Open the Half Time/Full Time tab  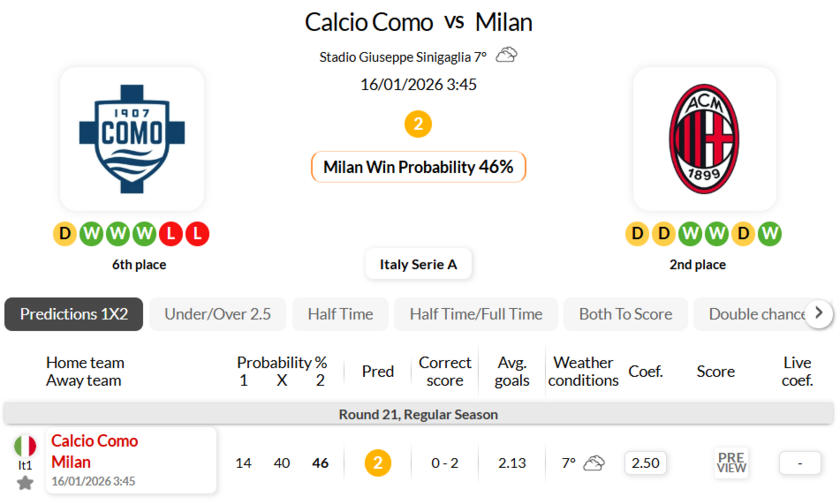tap(476, 314)
